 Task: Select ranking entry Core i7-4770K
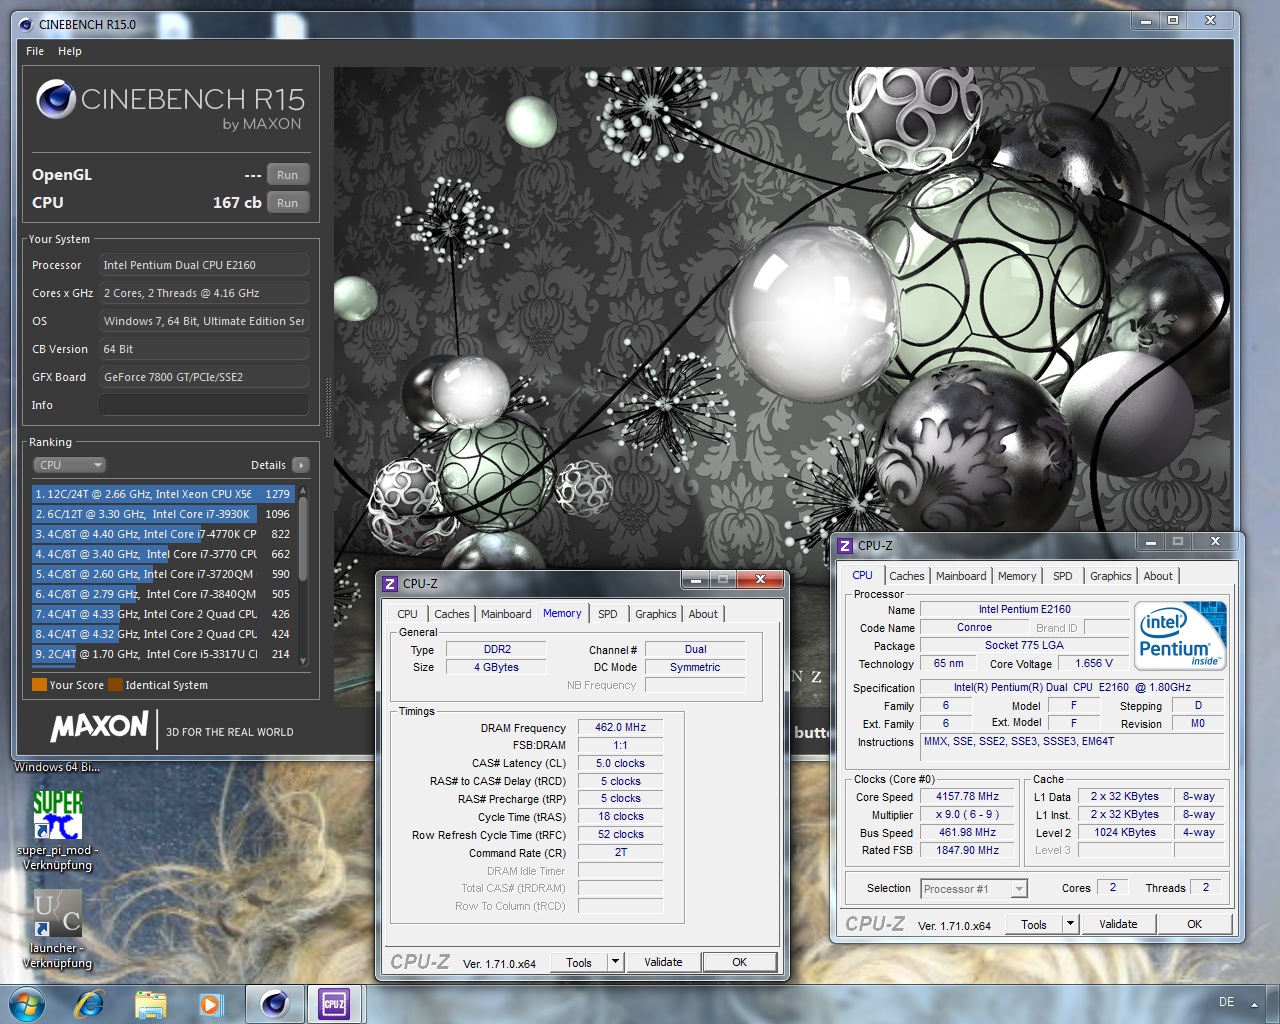click(162, 534)
